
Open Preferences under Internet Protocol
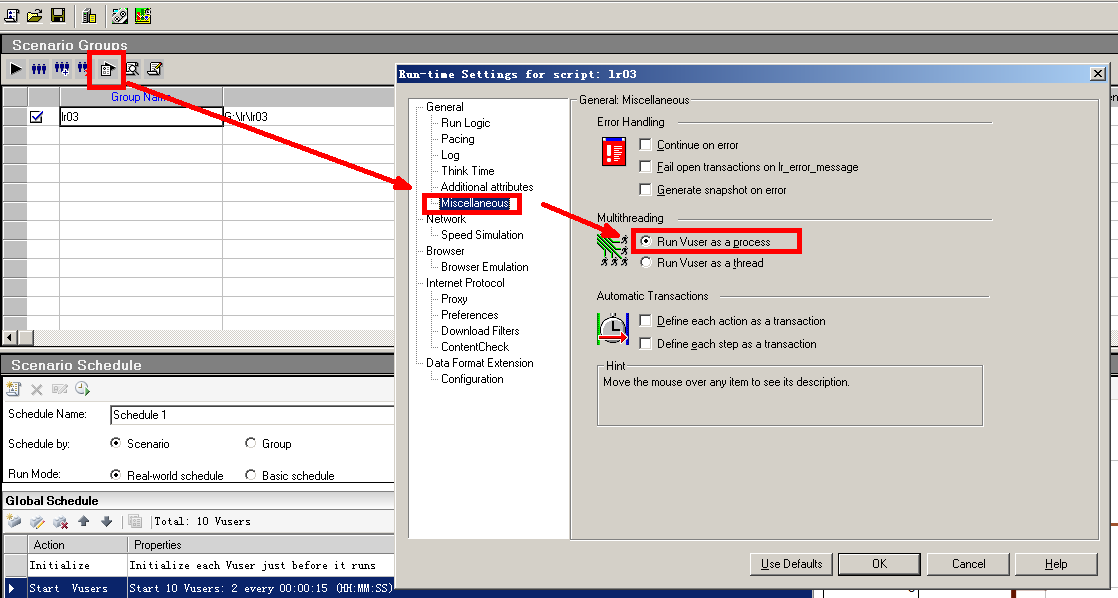click(x=470, y=315)
